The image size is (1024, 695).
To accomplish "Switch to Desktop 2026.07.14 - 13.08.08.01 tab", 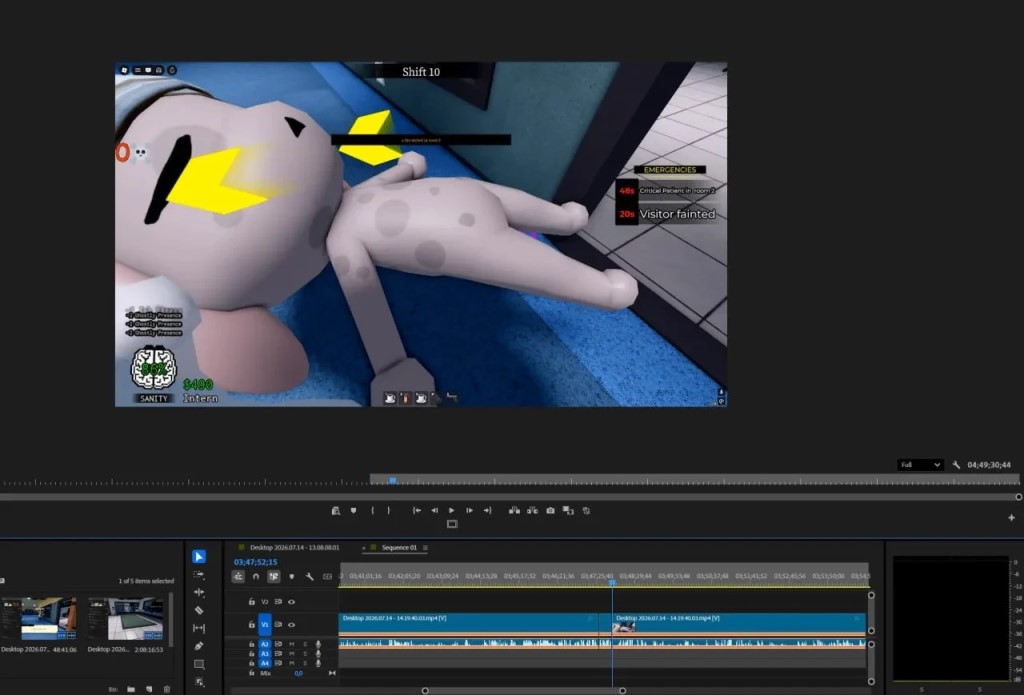I will point(295,547).
